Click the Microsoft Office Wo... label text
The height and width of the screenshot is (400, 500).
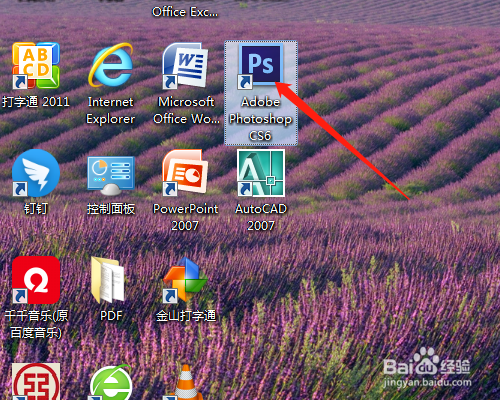click(x=186, y=110)
